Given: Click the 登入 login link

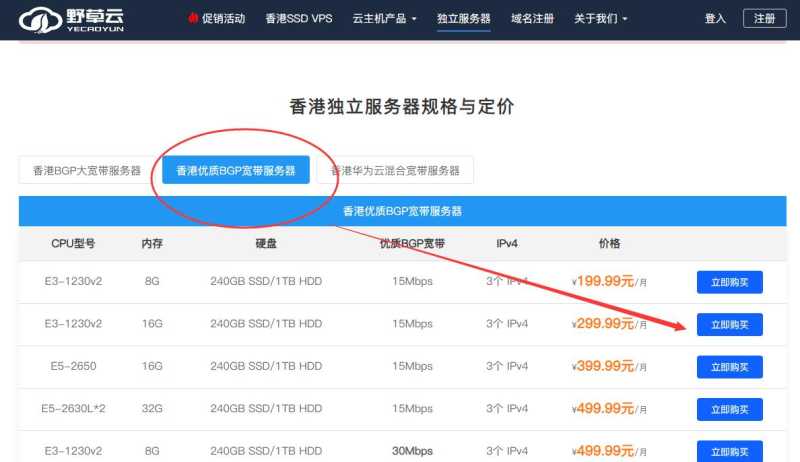Looking at the screenshot, I should coord(715,19).
